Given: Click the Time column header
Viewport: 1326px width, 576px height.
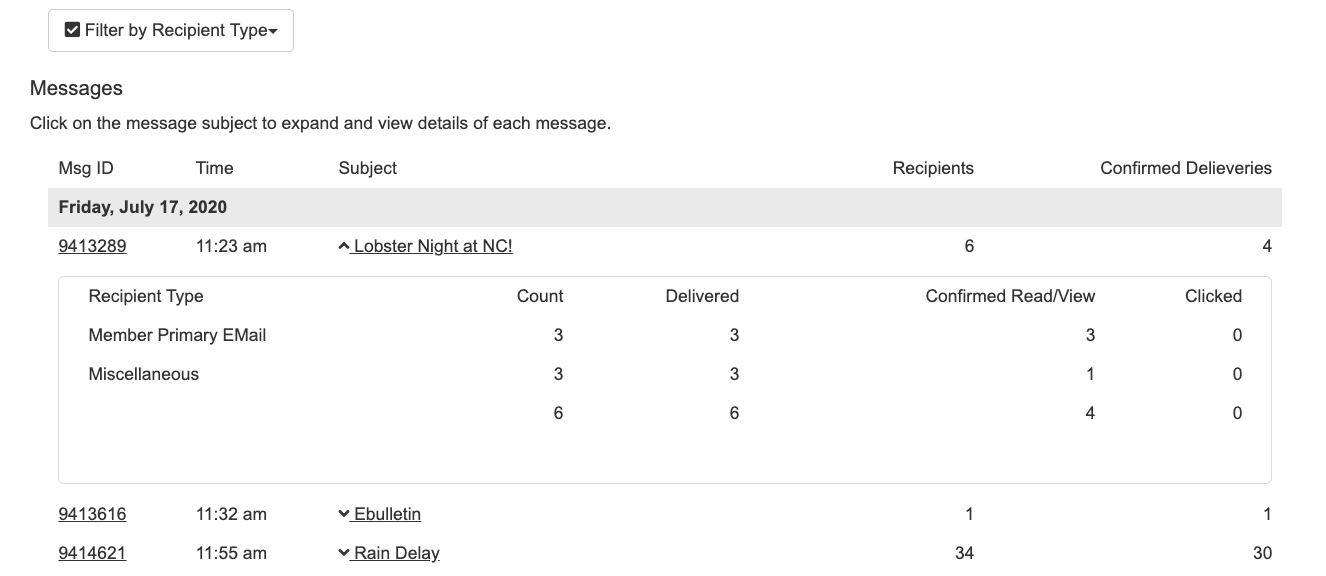Looking at the screenshot, I should point(214,168).
